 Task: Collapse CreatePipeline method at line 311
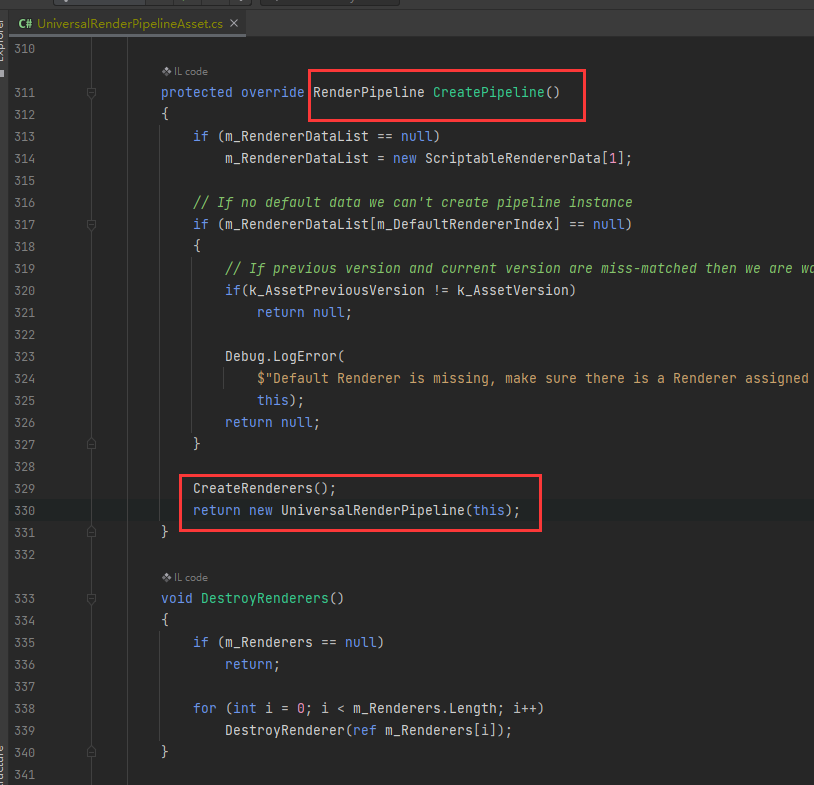91,93
